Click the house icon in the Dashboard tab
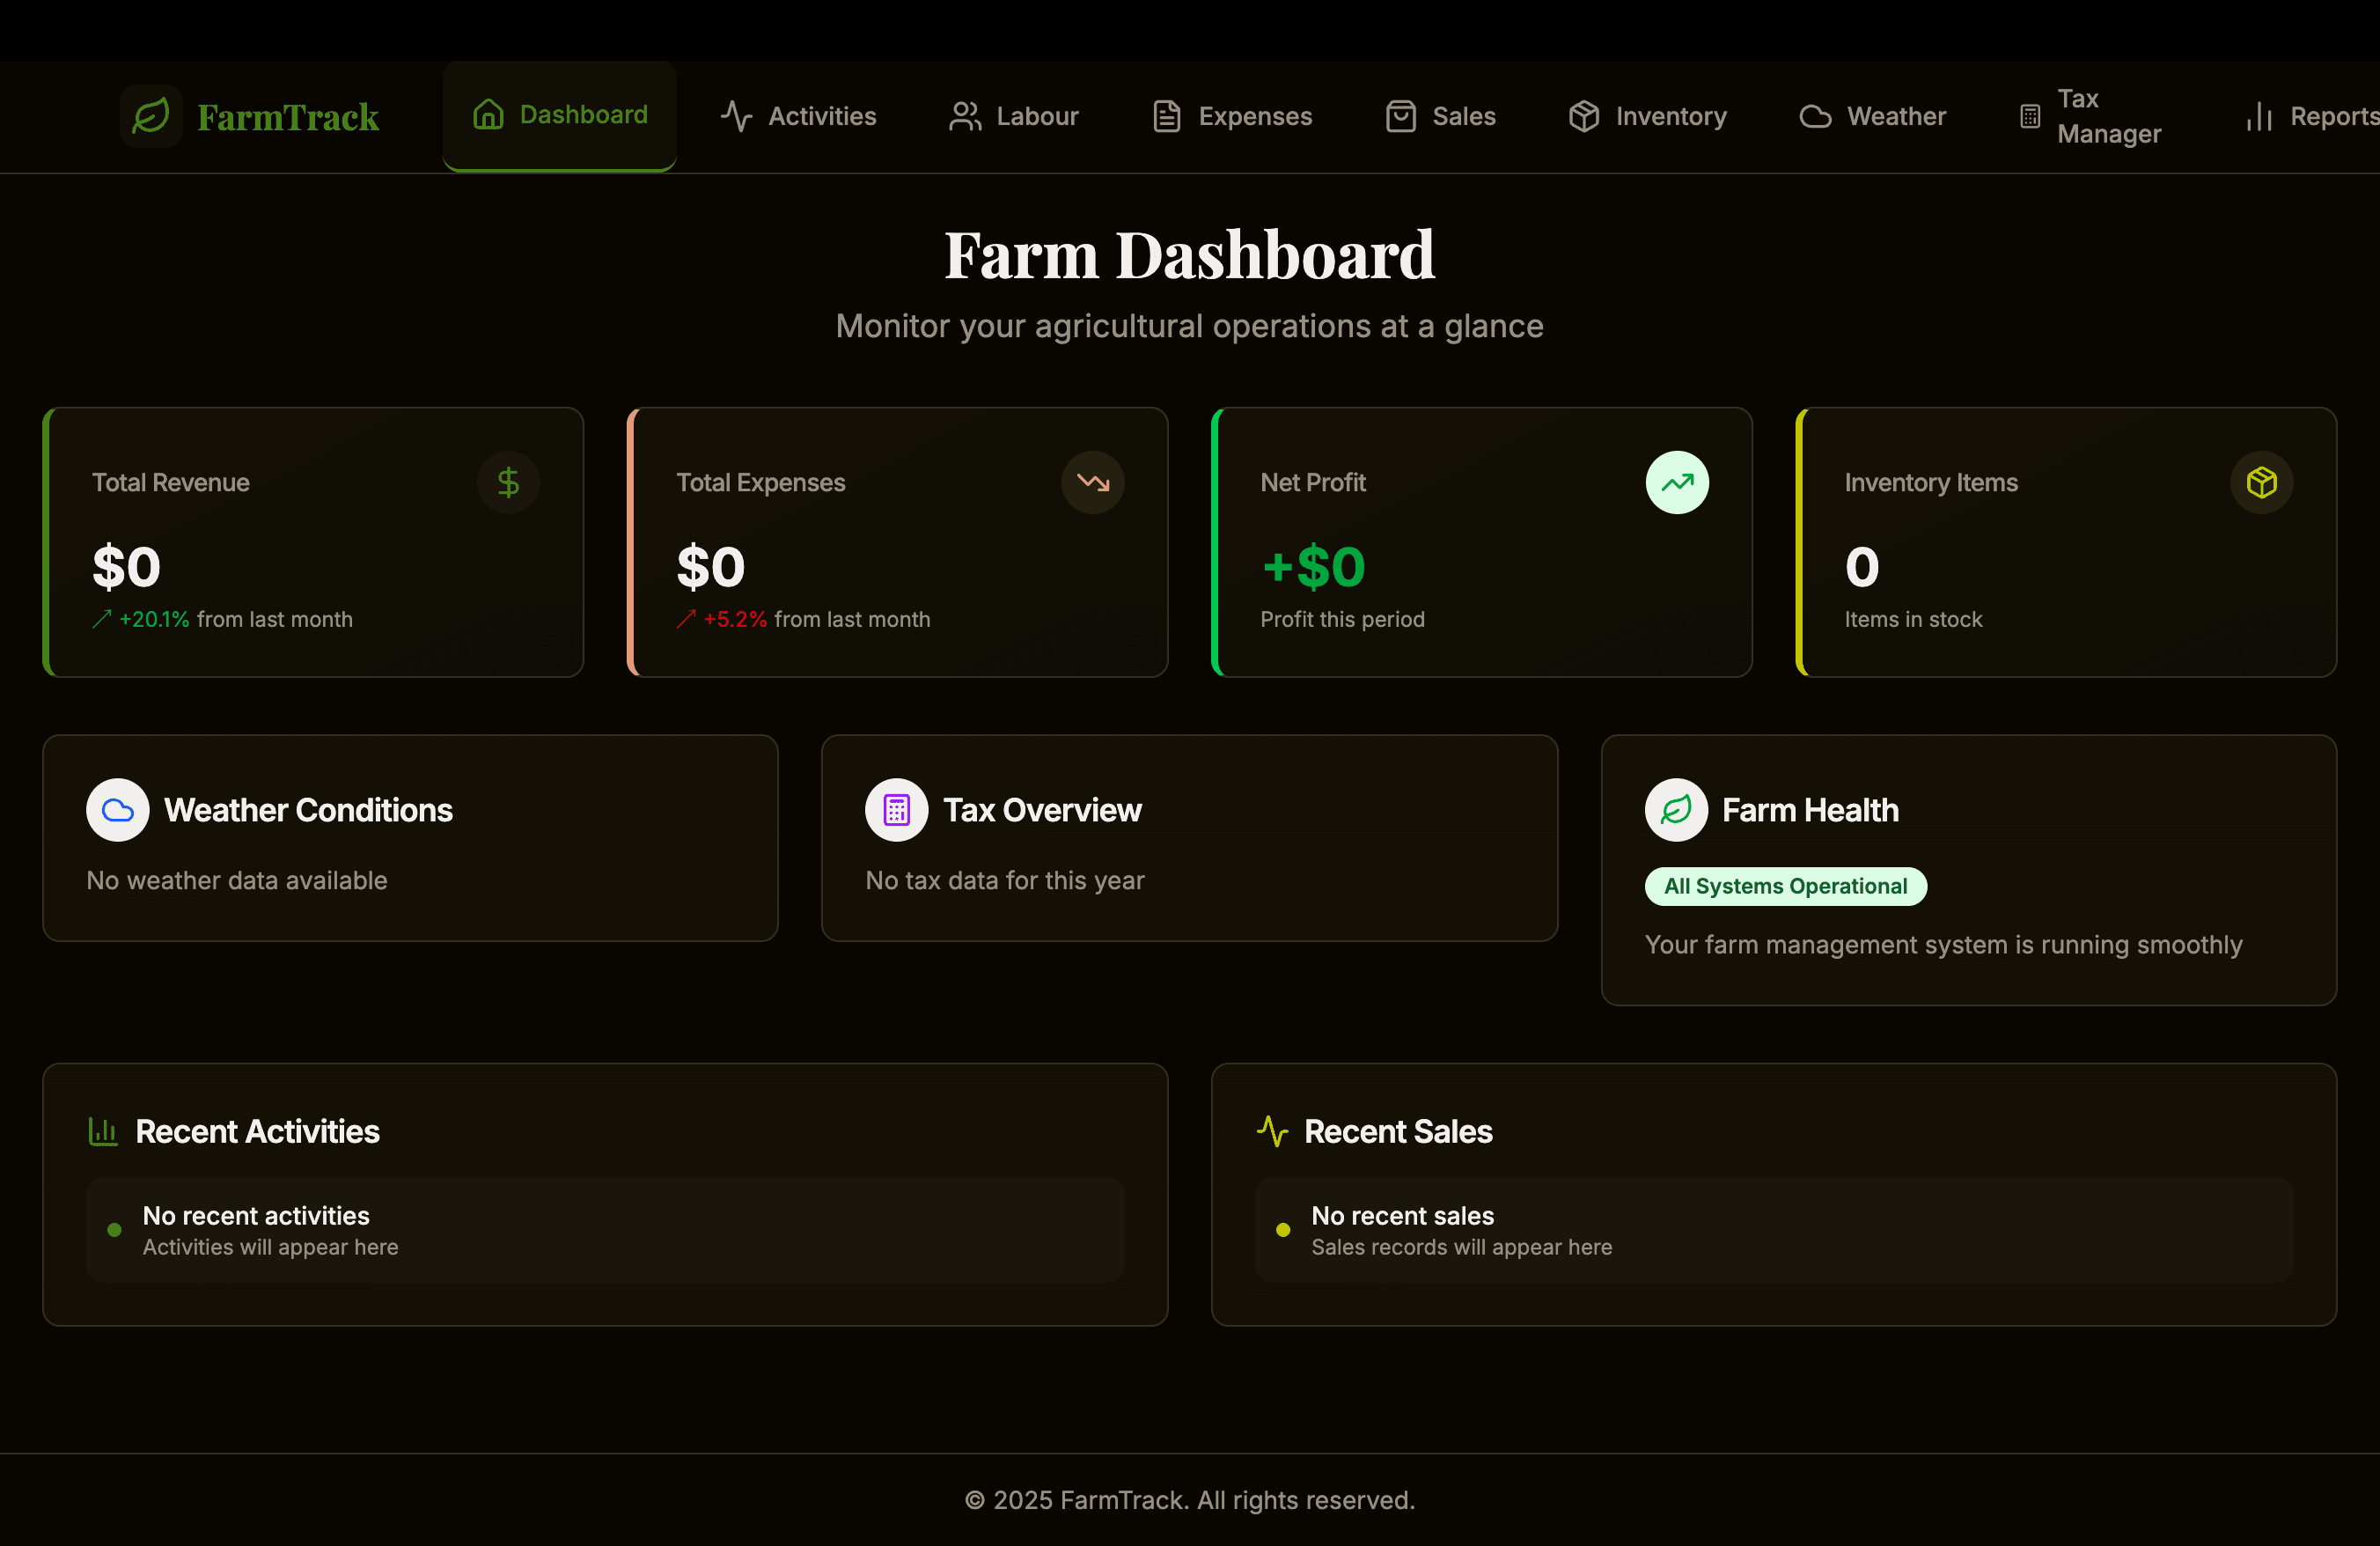The height and width of the screenshot is (1546, 2380). coord(488,115)
